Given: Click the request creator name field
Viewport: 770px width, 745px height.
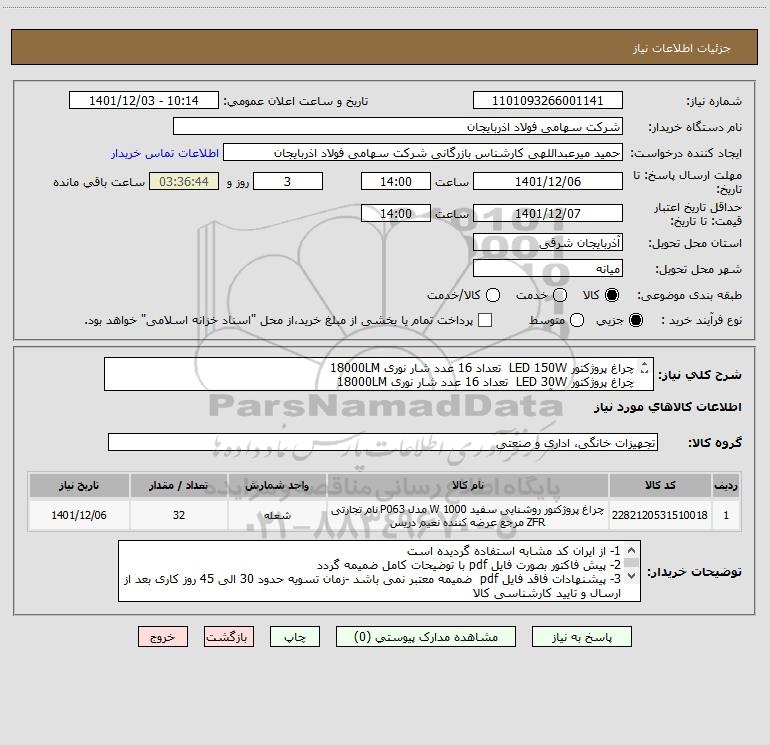Looking at the screenshot, I should pyautogui.click(x=423, y=152).
